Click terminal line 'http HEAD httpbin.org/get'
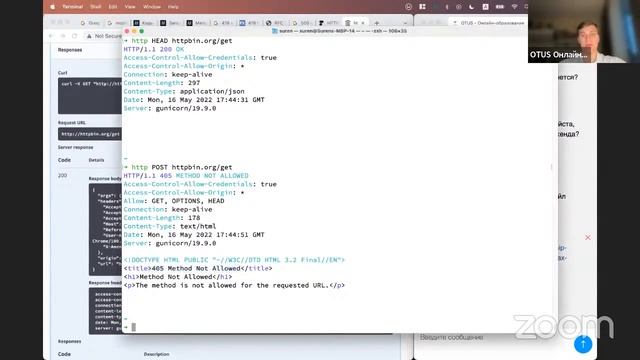 (x=178, y=41)
